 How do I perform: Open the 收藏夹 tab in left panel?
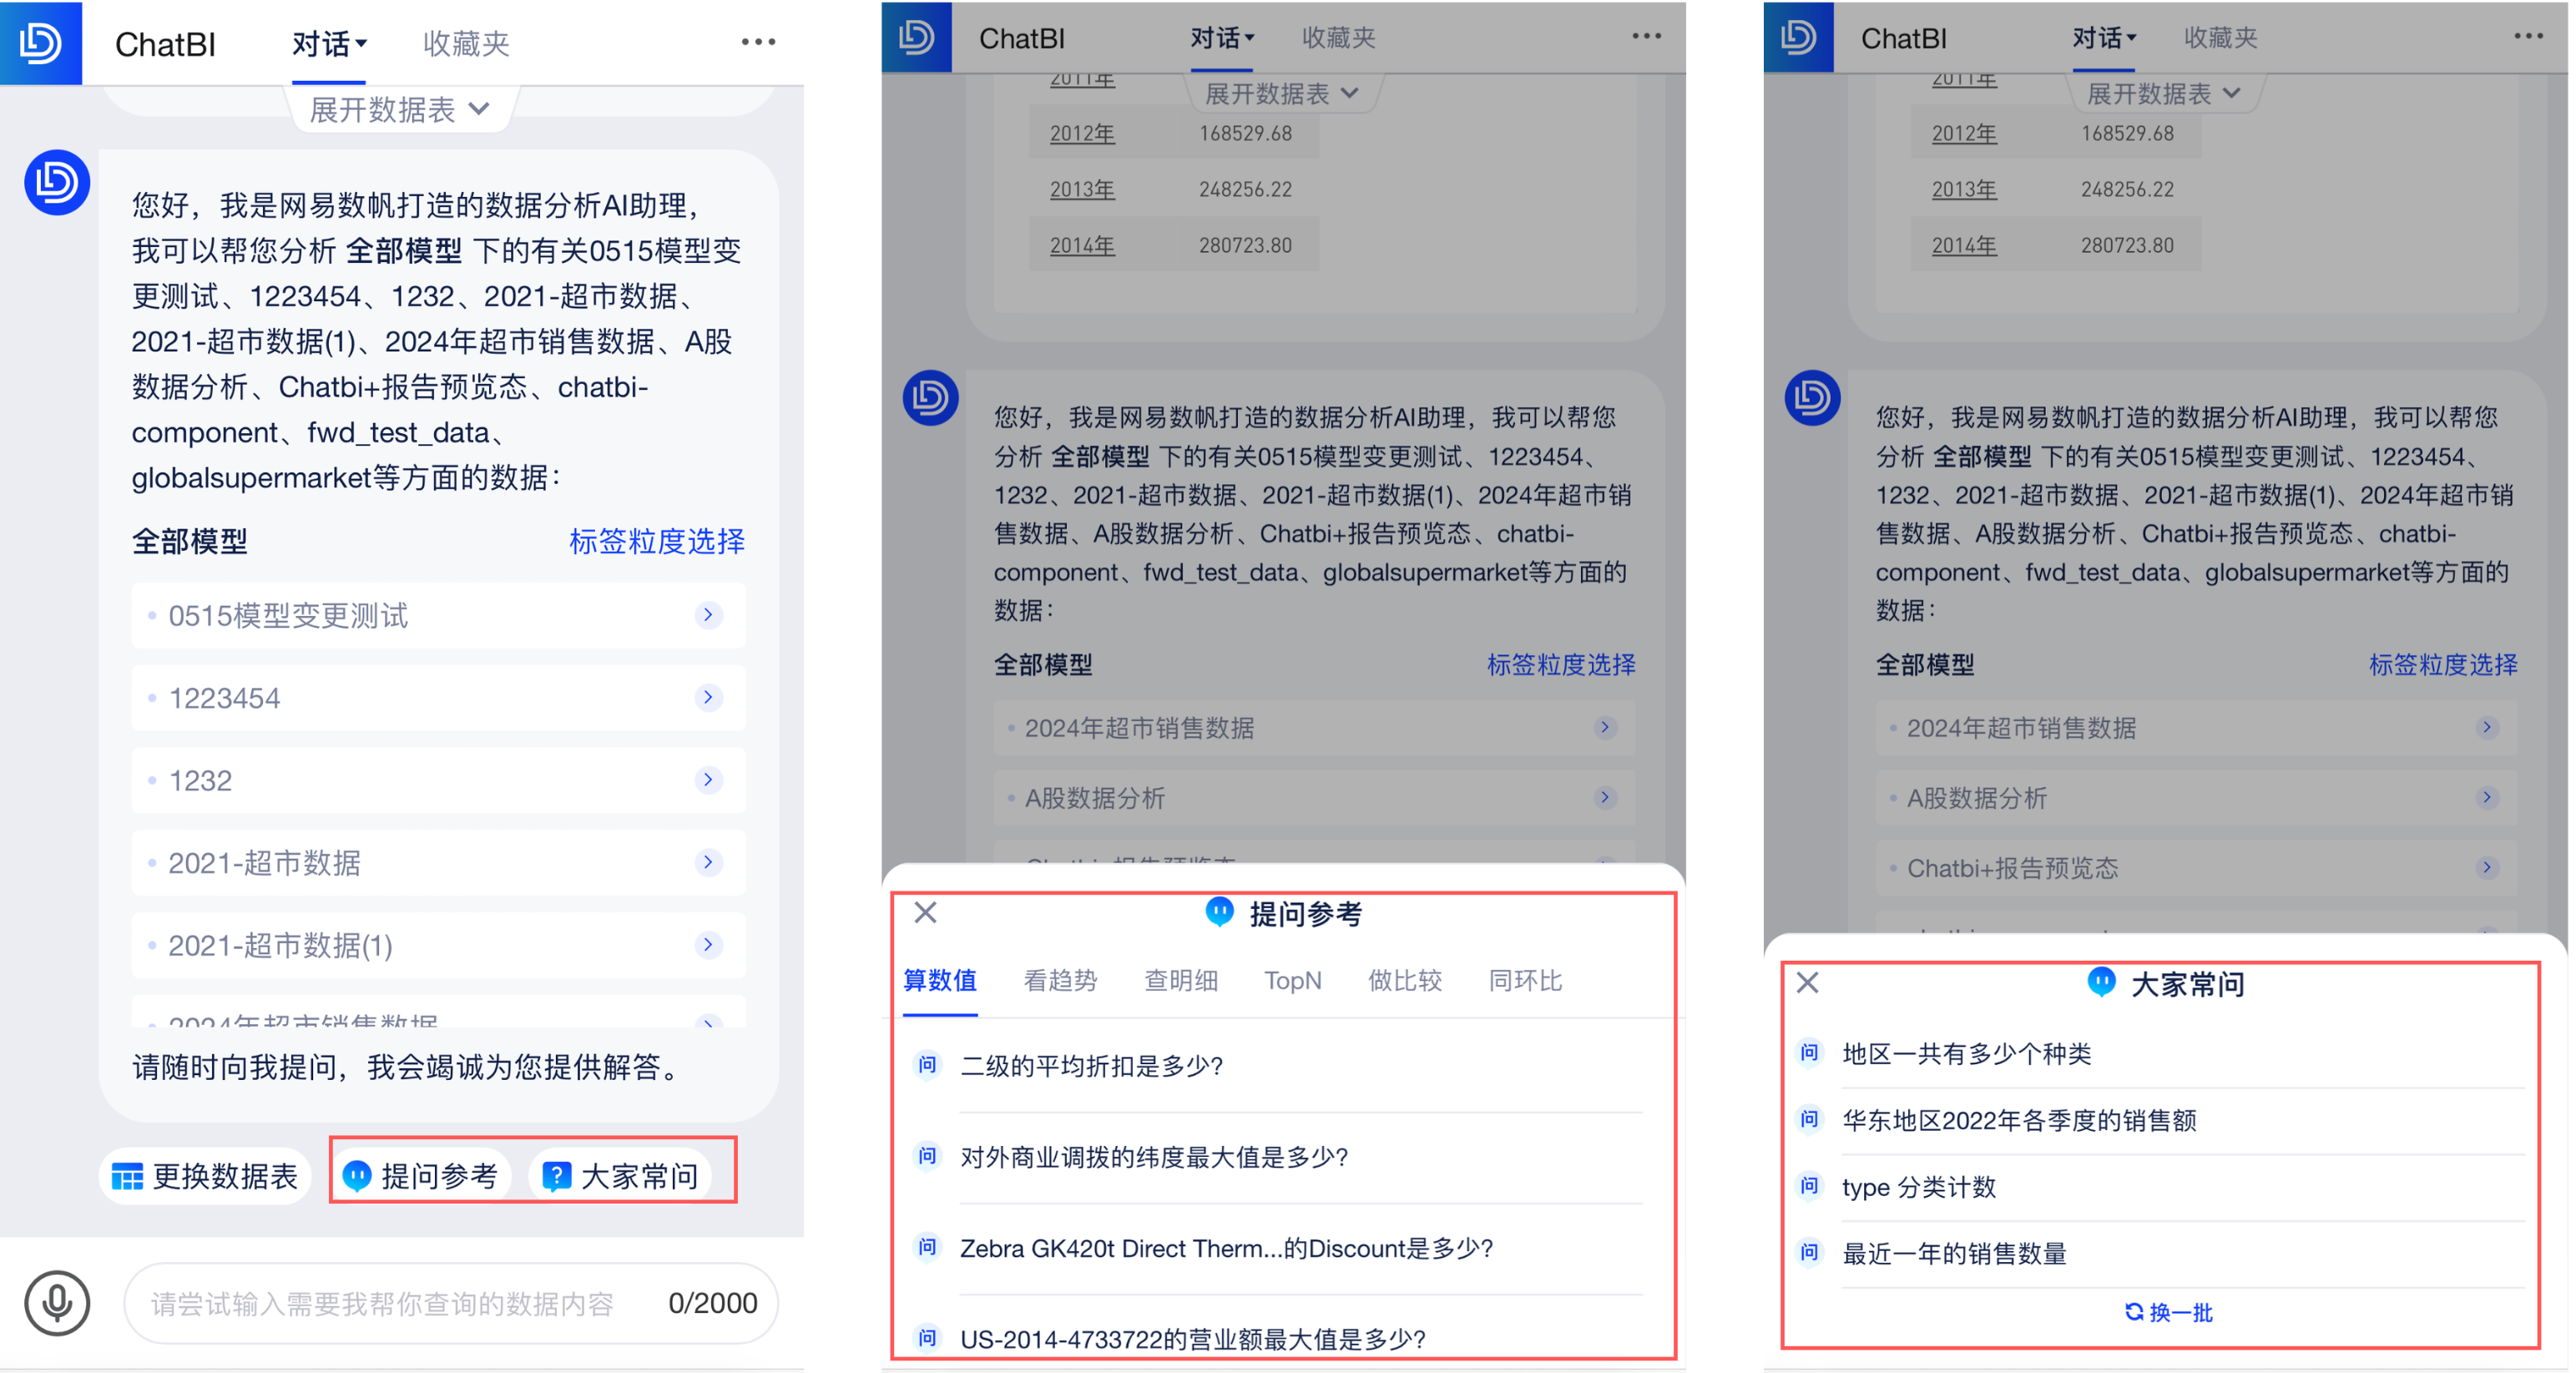[x=466, y=44]
